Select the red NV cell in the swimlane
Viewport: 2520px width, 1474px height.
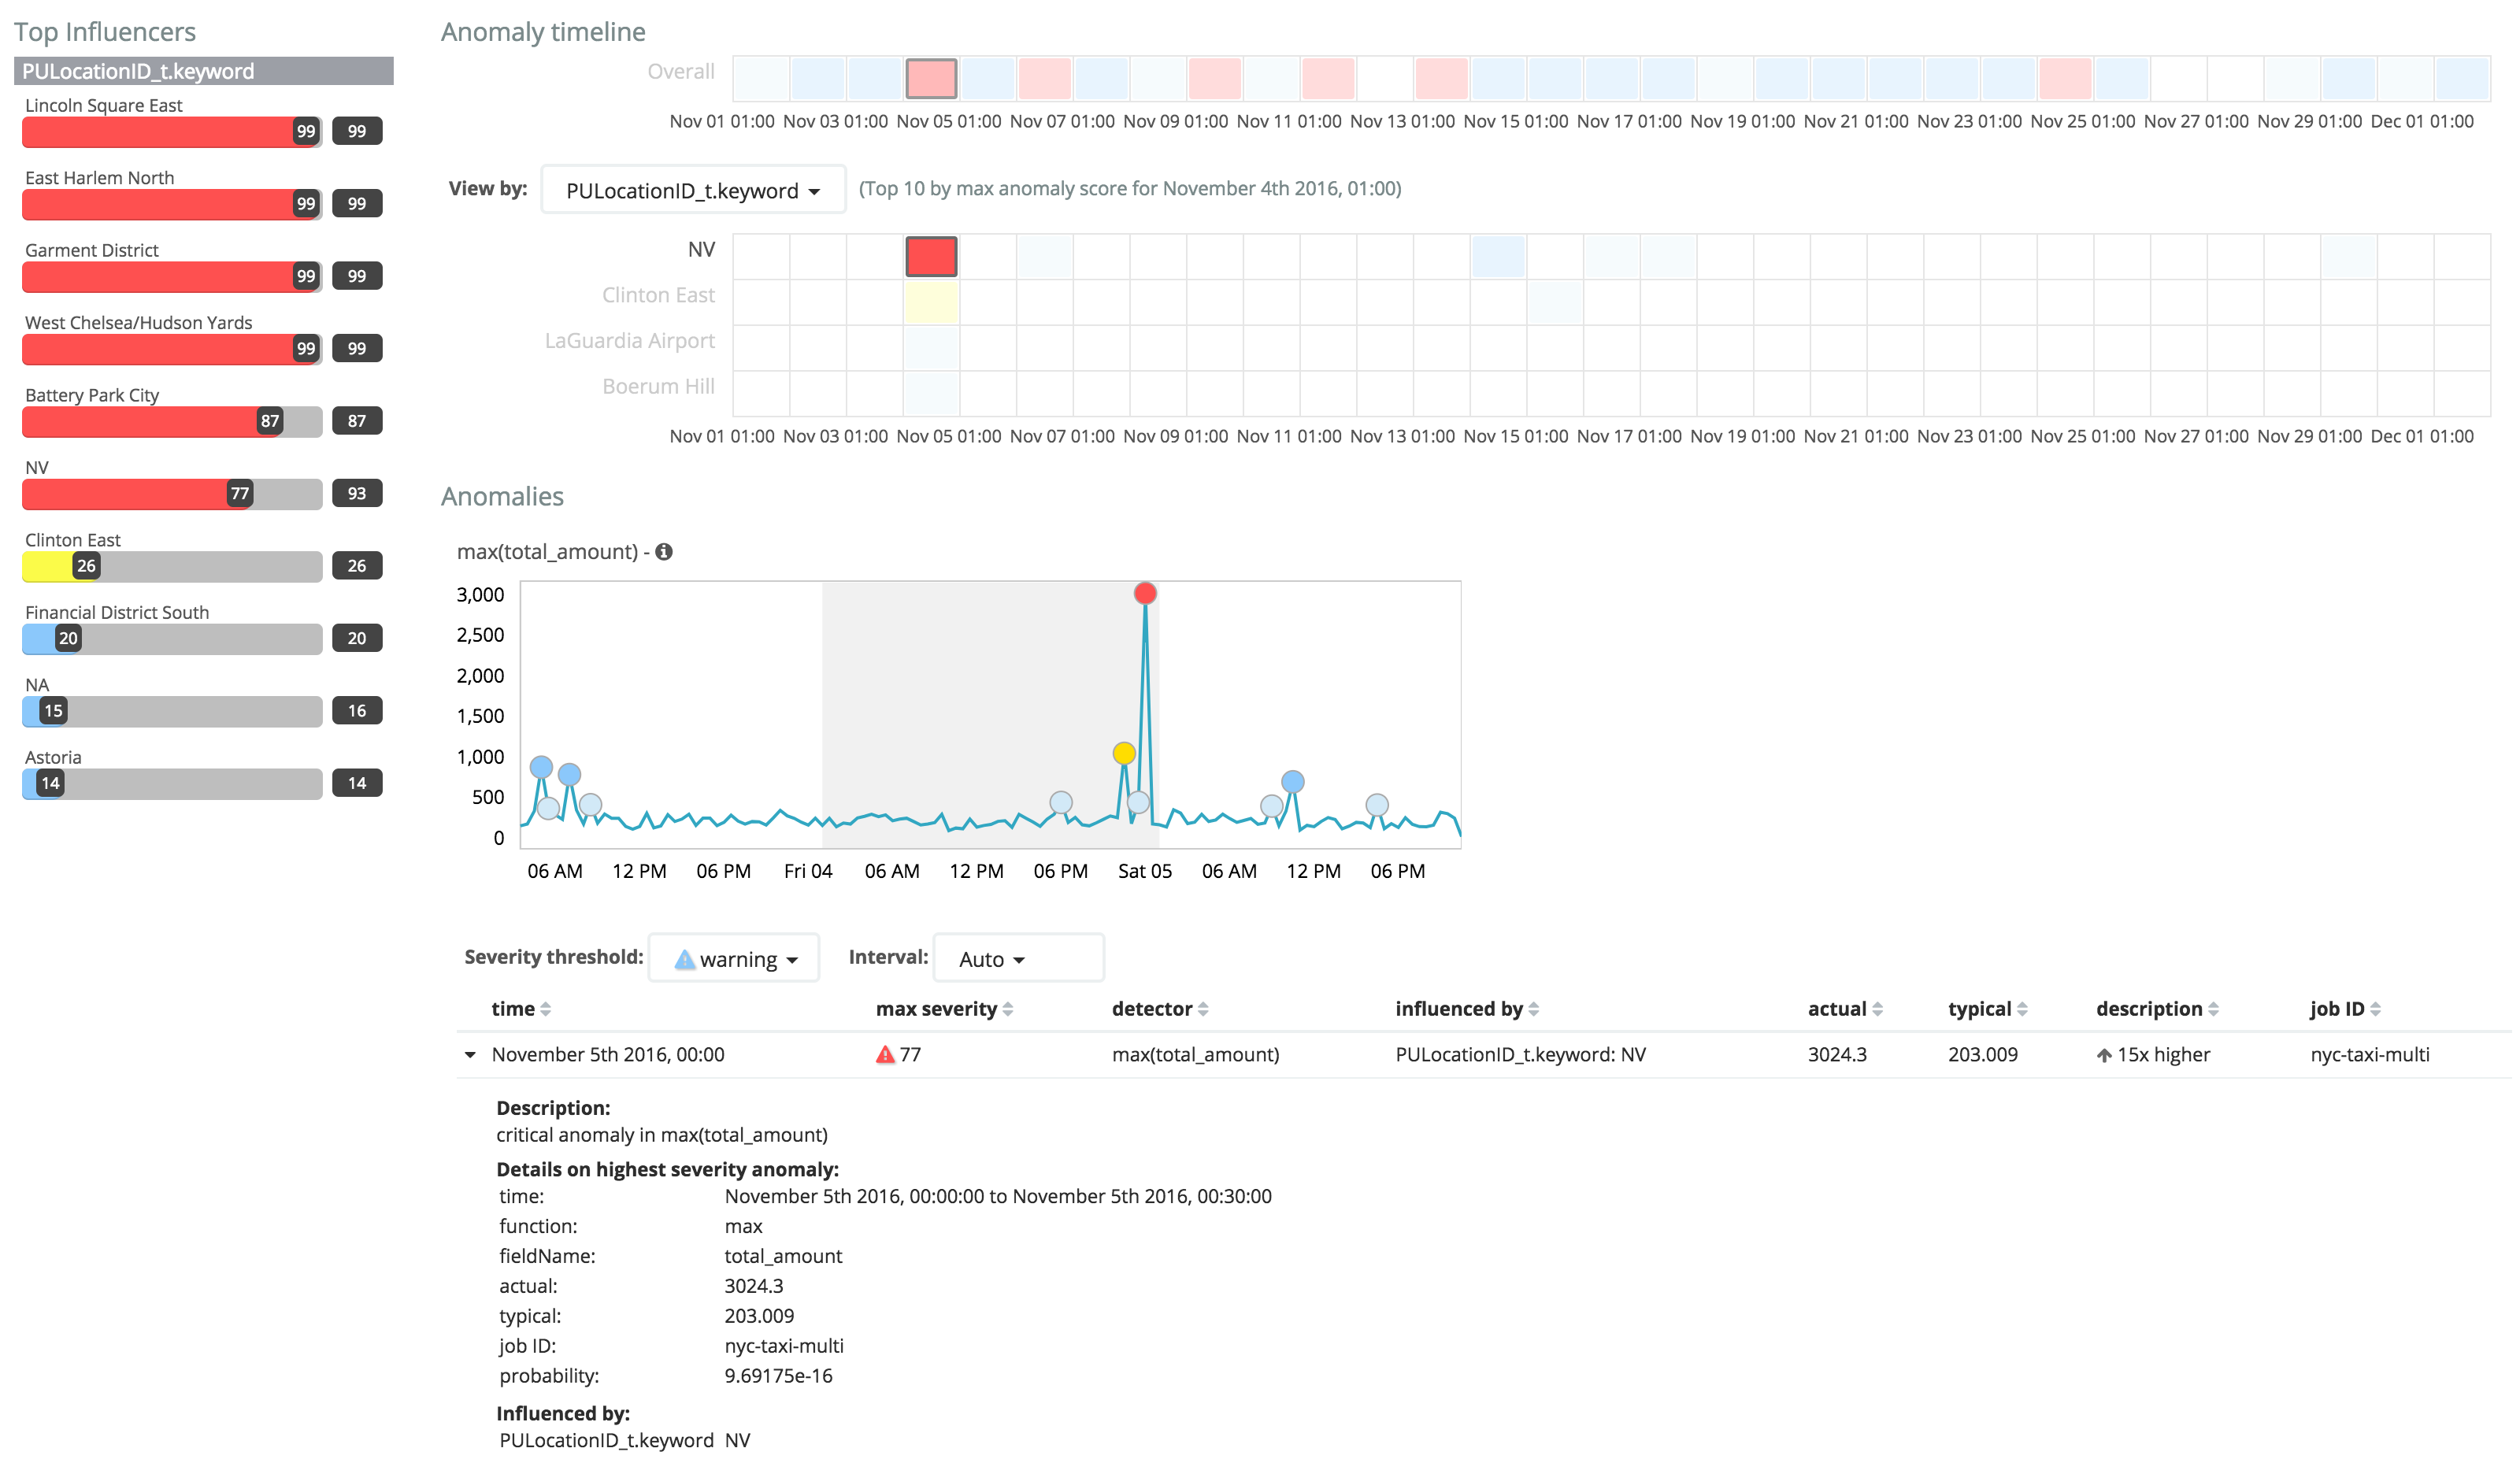[x=931, y=256]
